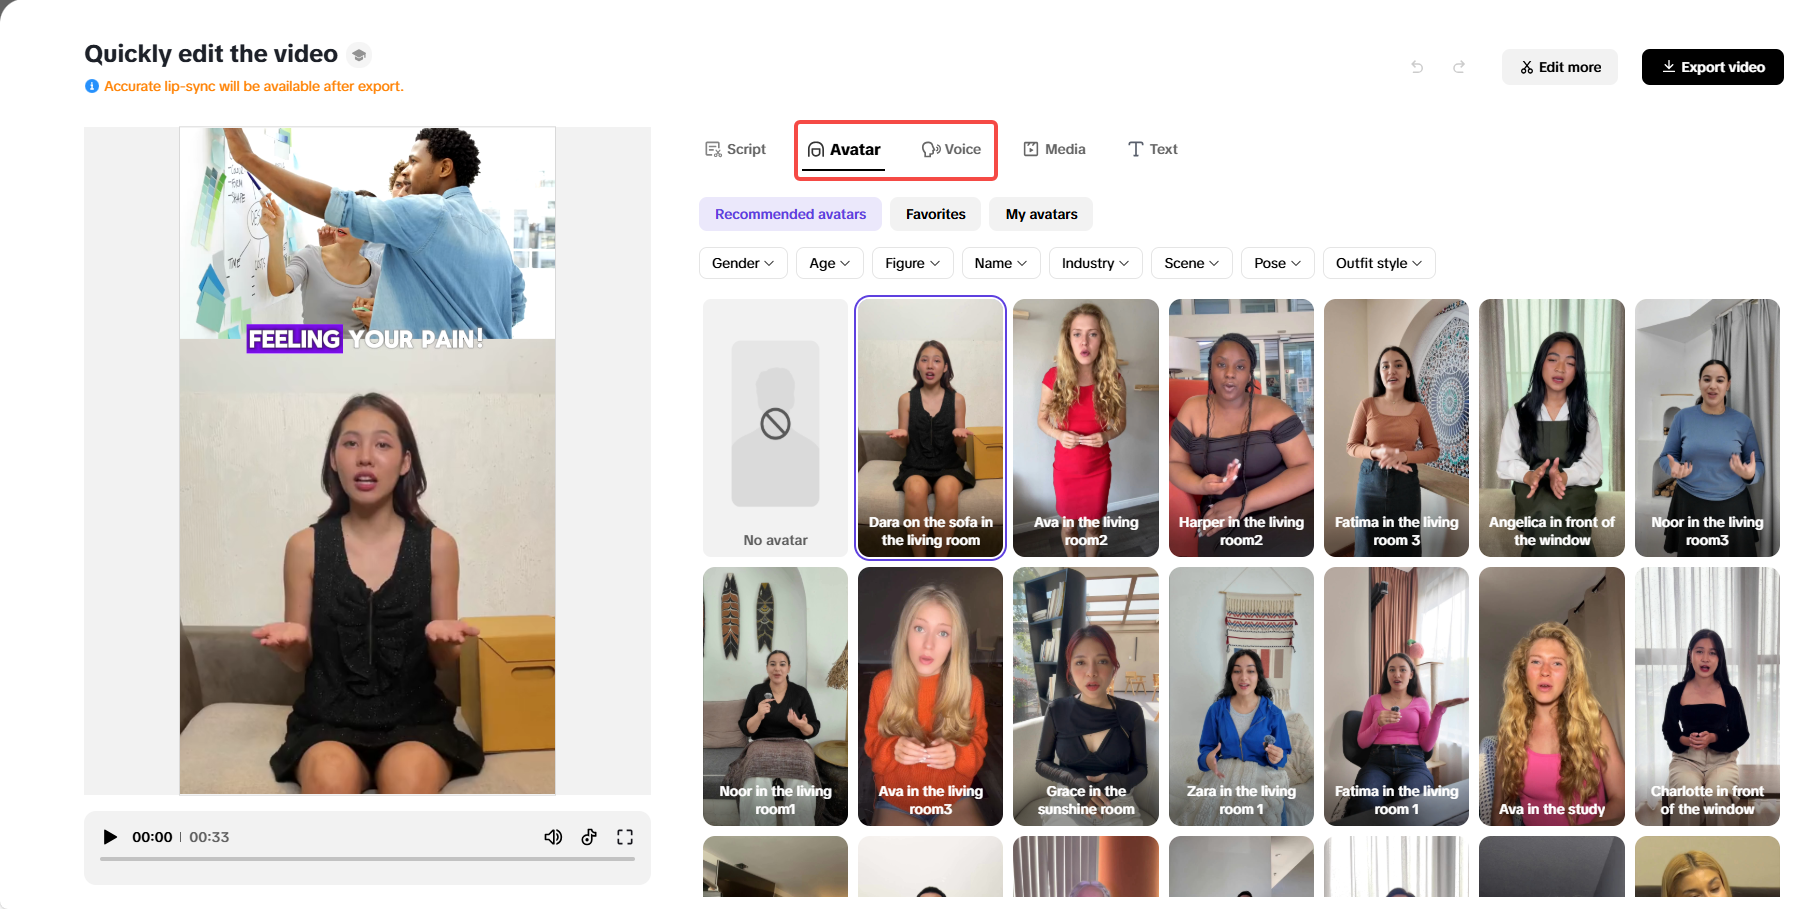This screenshot has height=909, width=1806.
Task: Open the Voice tab
Action: point(951,149)
